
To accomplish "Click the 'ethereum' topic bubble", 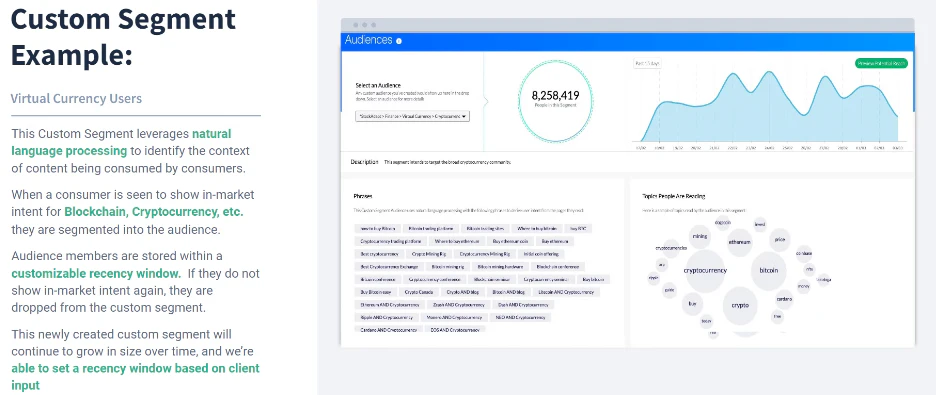I will tap(739, 242).
